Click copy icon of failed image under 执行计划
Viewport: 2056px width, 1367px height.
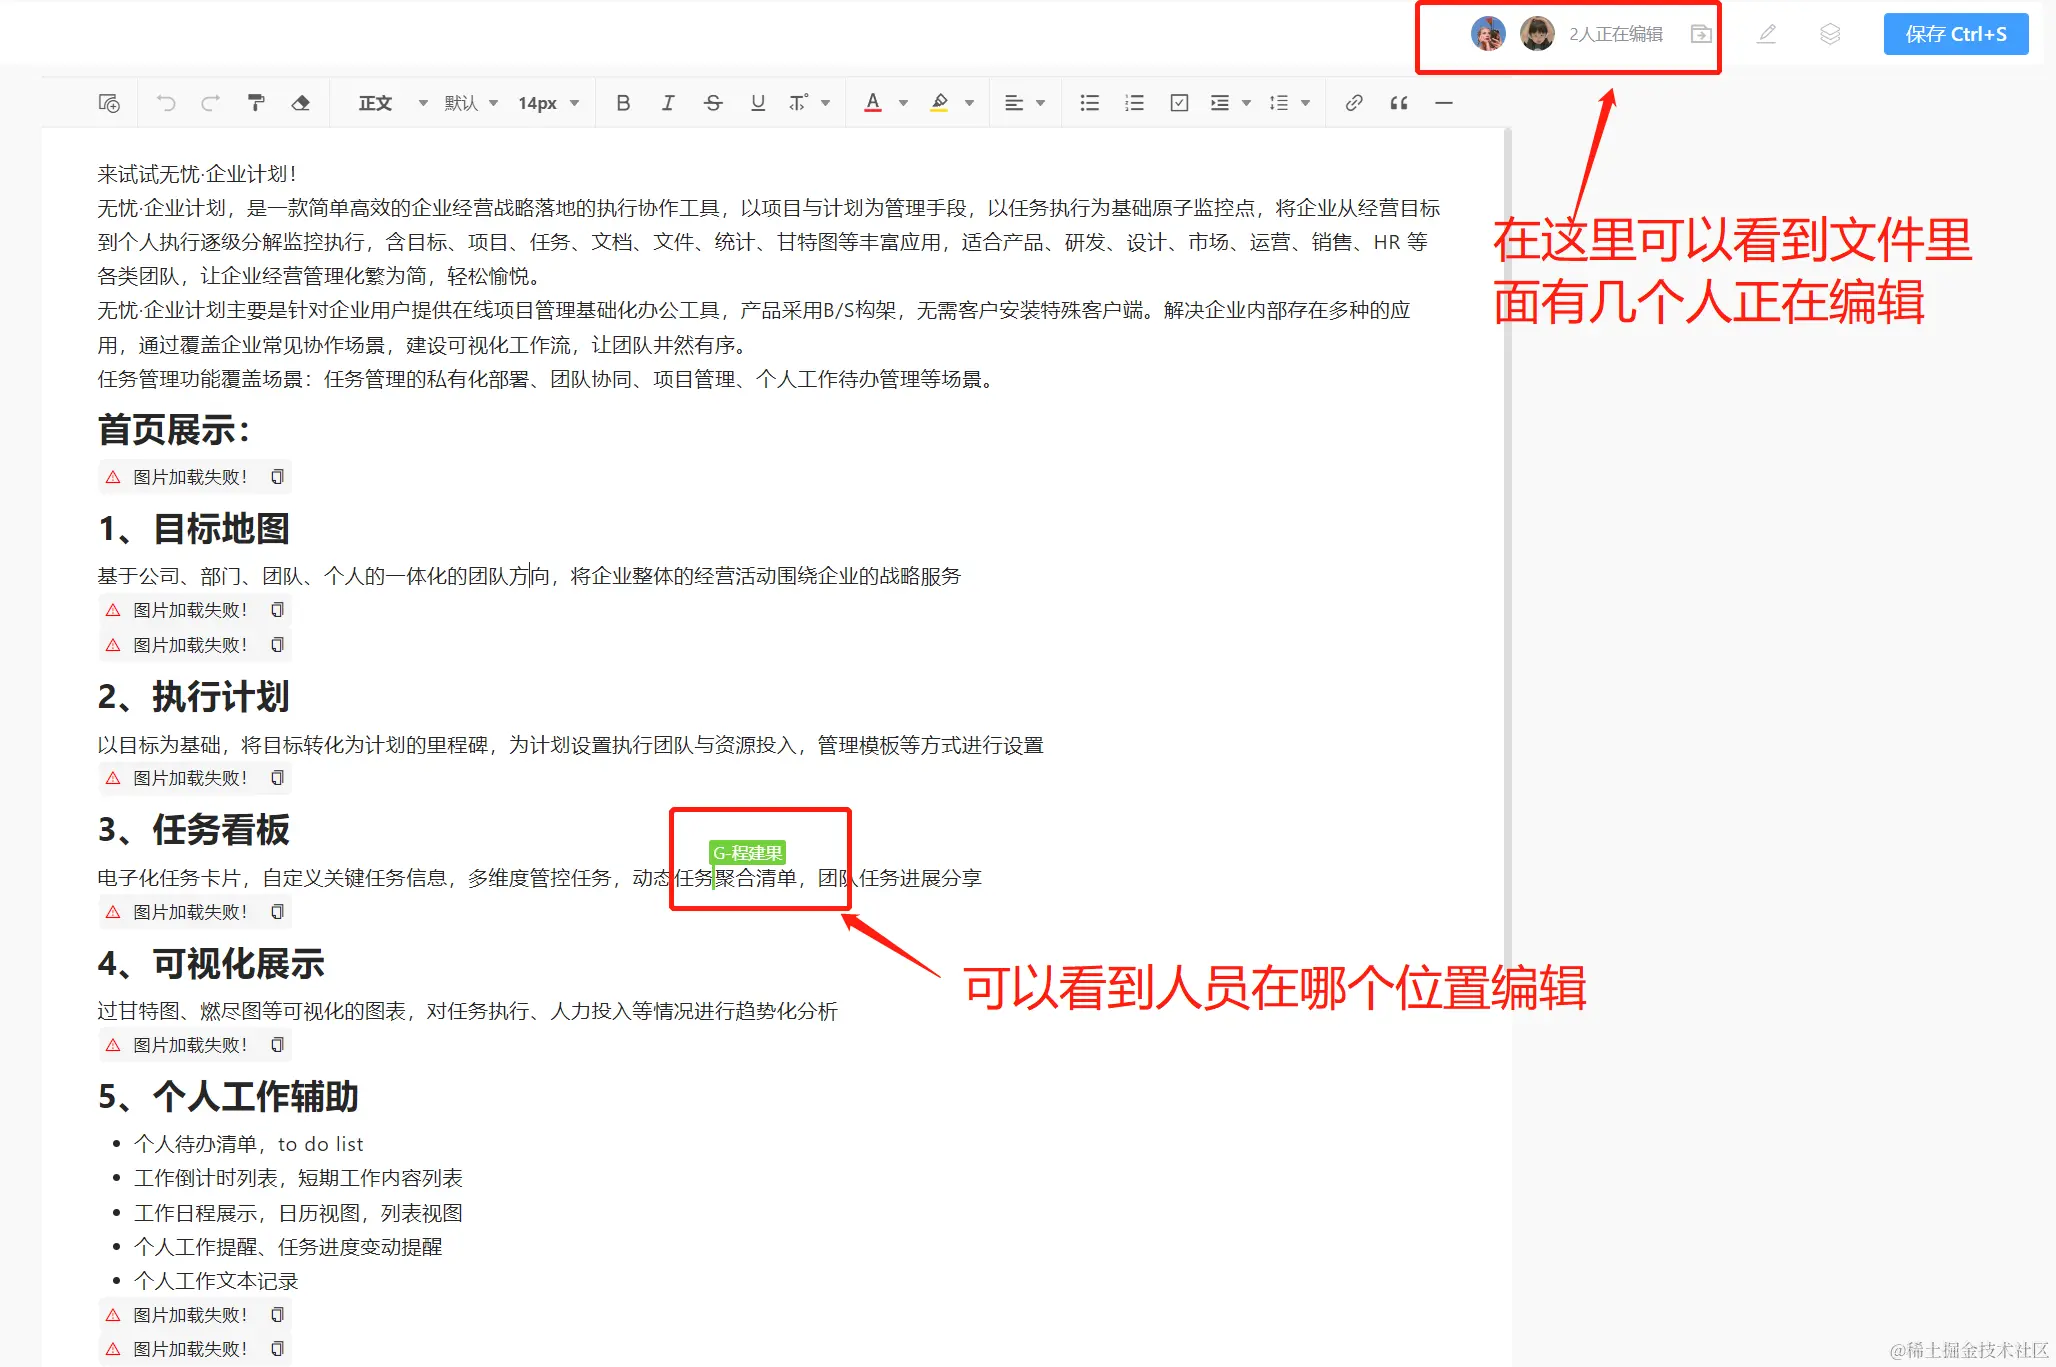pyautogui.click(x=278, y=778)
